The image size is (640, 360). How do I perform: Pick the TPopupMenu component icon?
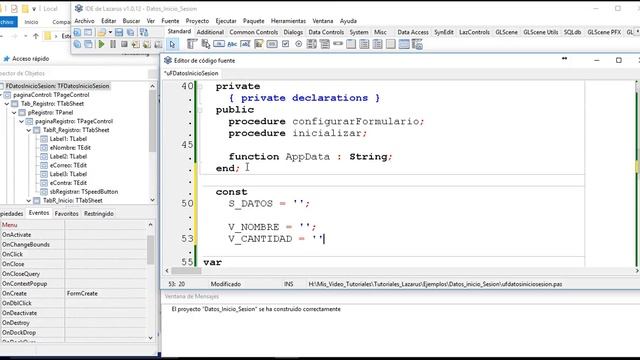click(x=206, y=44)
